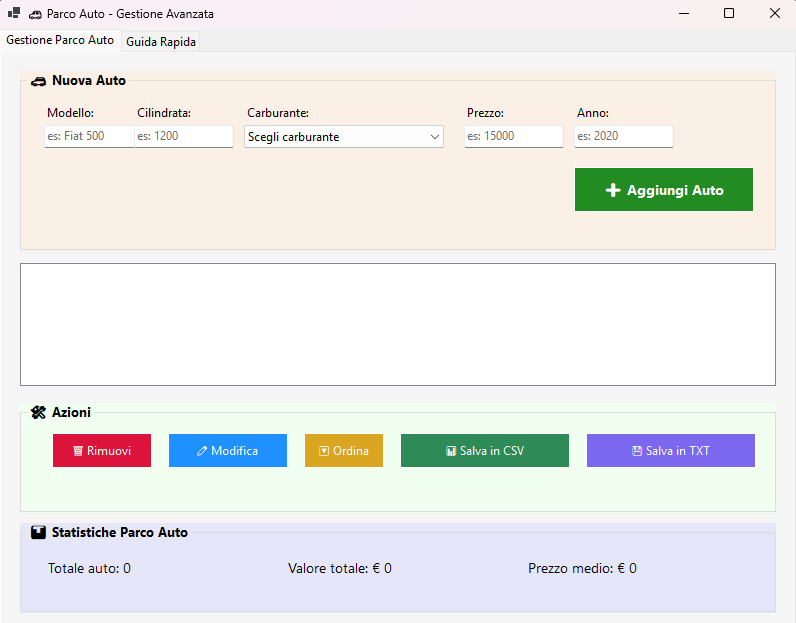Click the app icon in title bar
Screen dimensions: 796x623
(14, 13)
